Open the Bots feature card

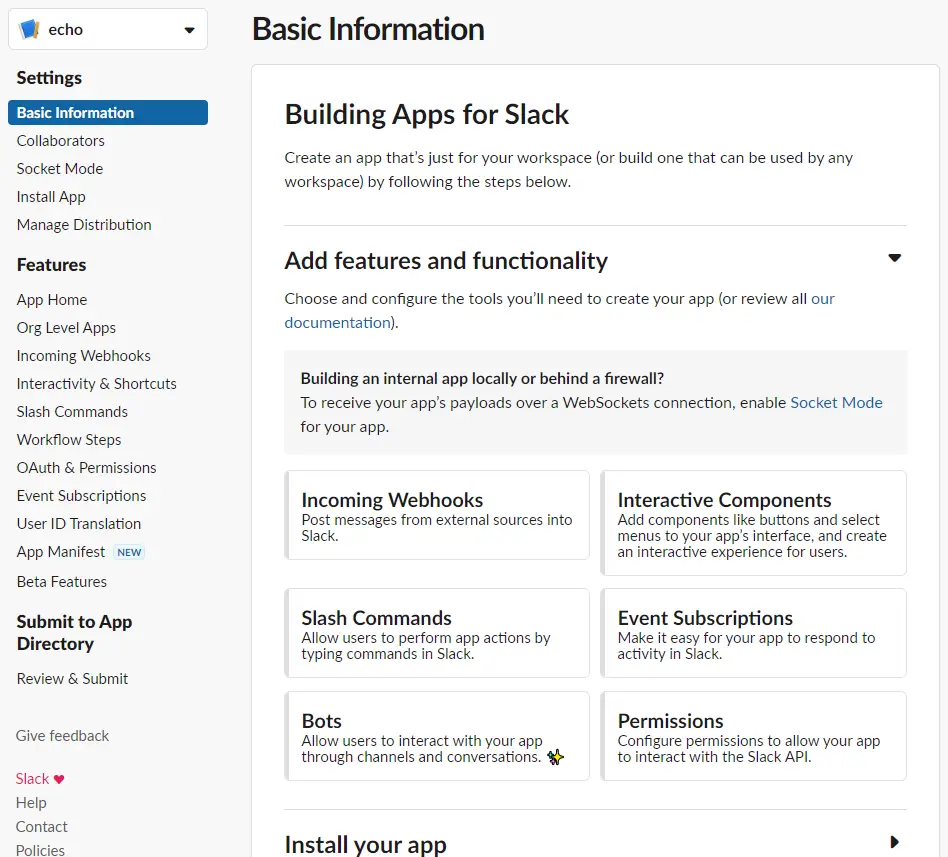click(x=437, y=736)
